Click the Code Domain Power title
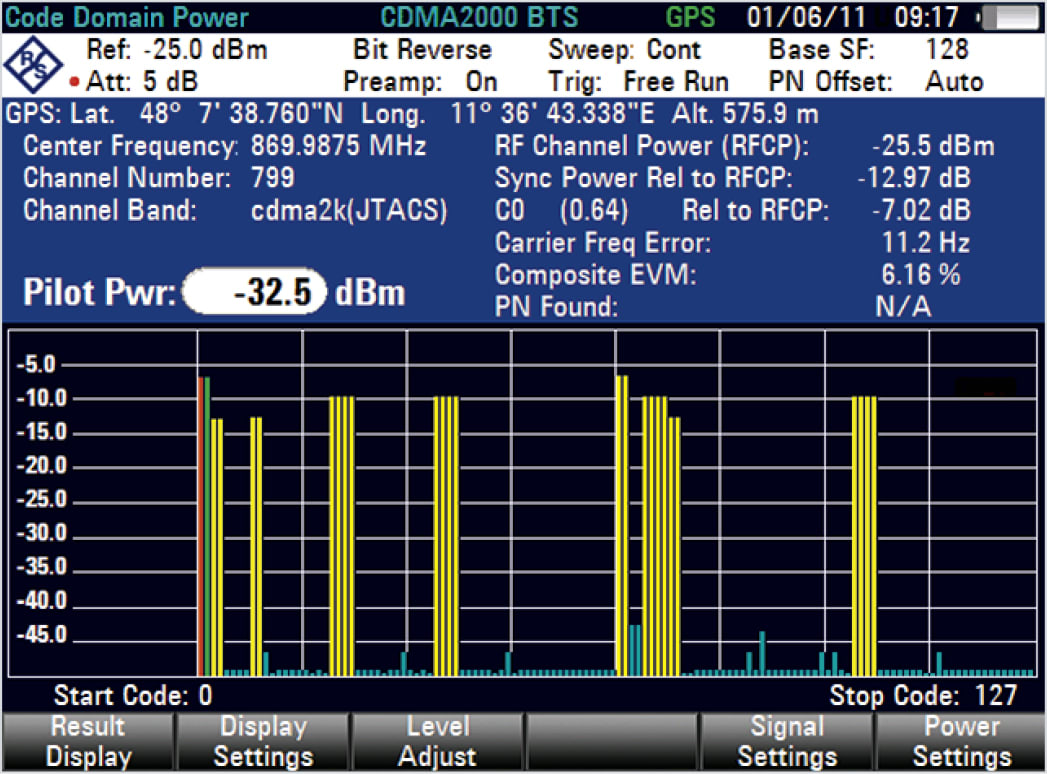 tap(124, 16)
